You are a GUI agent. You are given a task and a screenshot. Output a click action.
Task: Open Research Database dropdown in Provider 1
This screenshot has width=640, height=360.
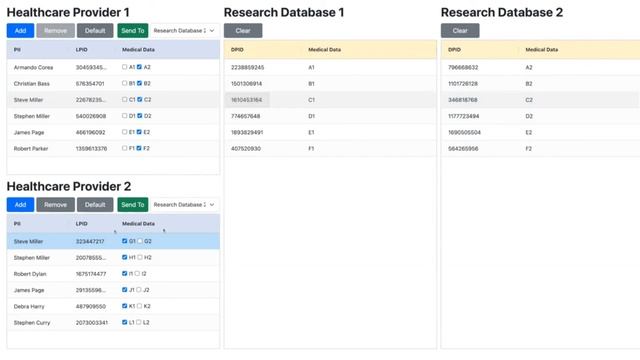pos(184,31)
